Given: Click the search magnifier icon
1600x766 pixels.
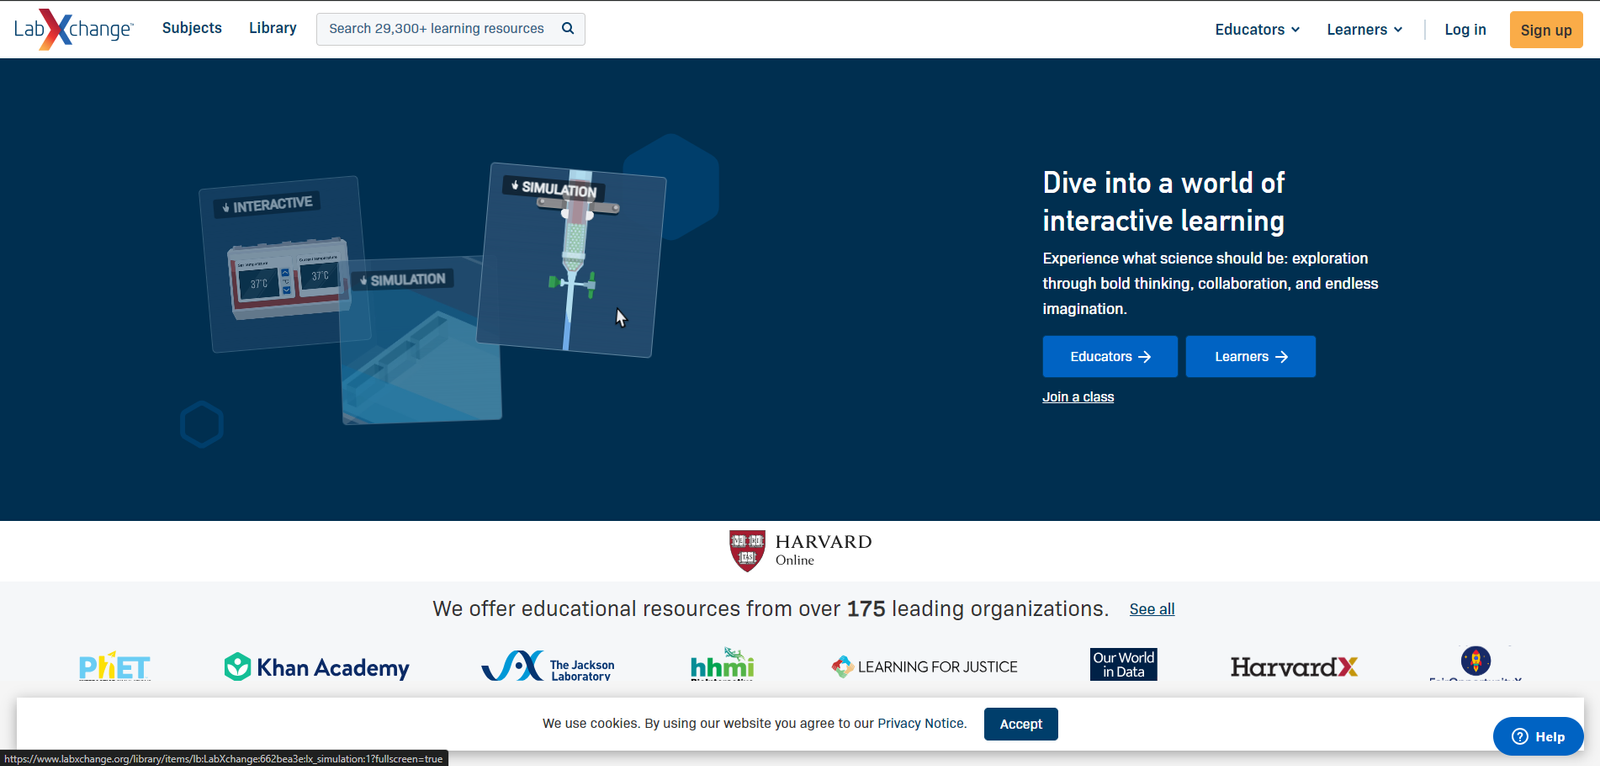Looking at the screenshot, I should pos(568,29).
